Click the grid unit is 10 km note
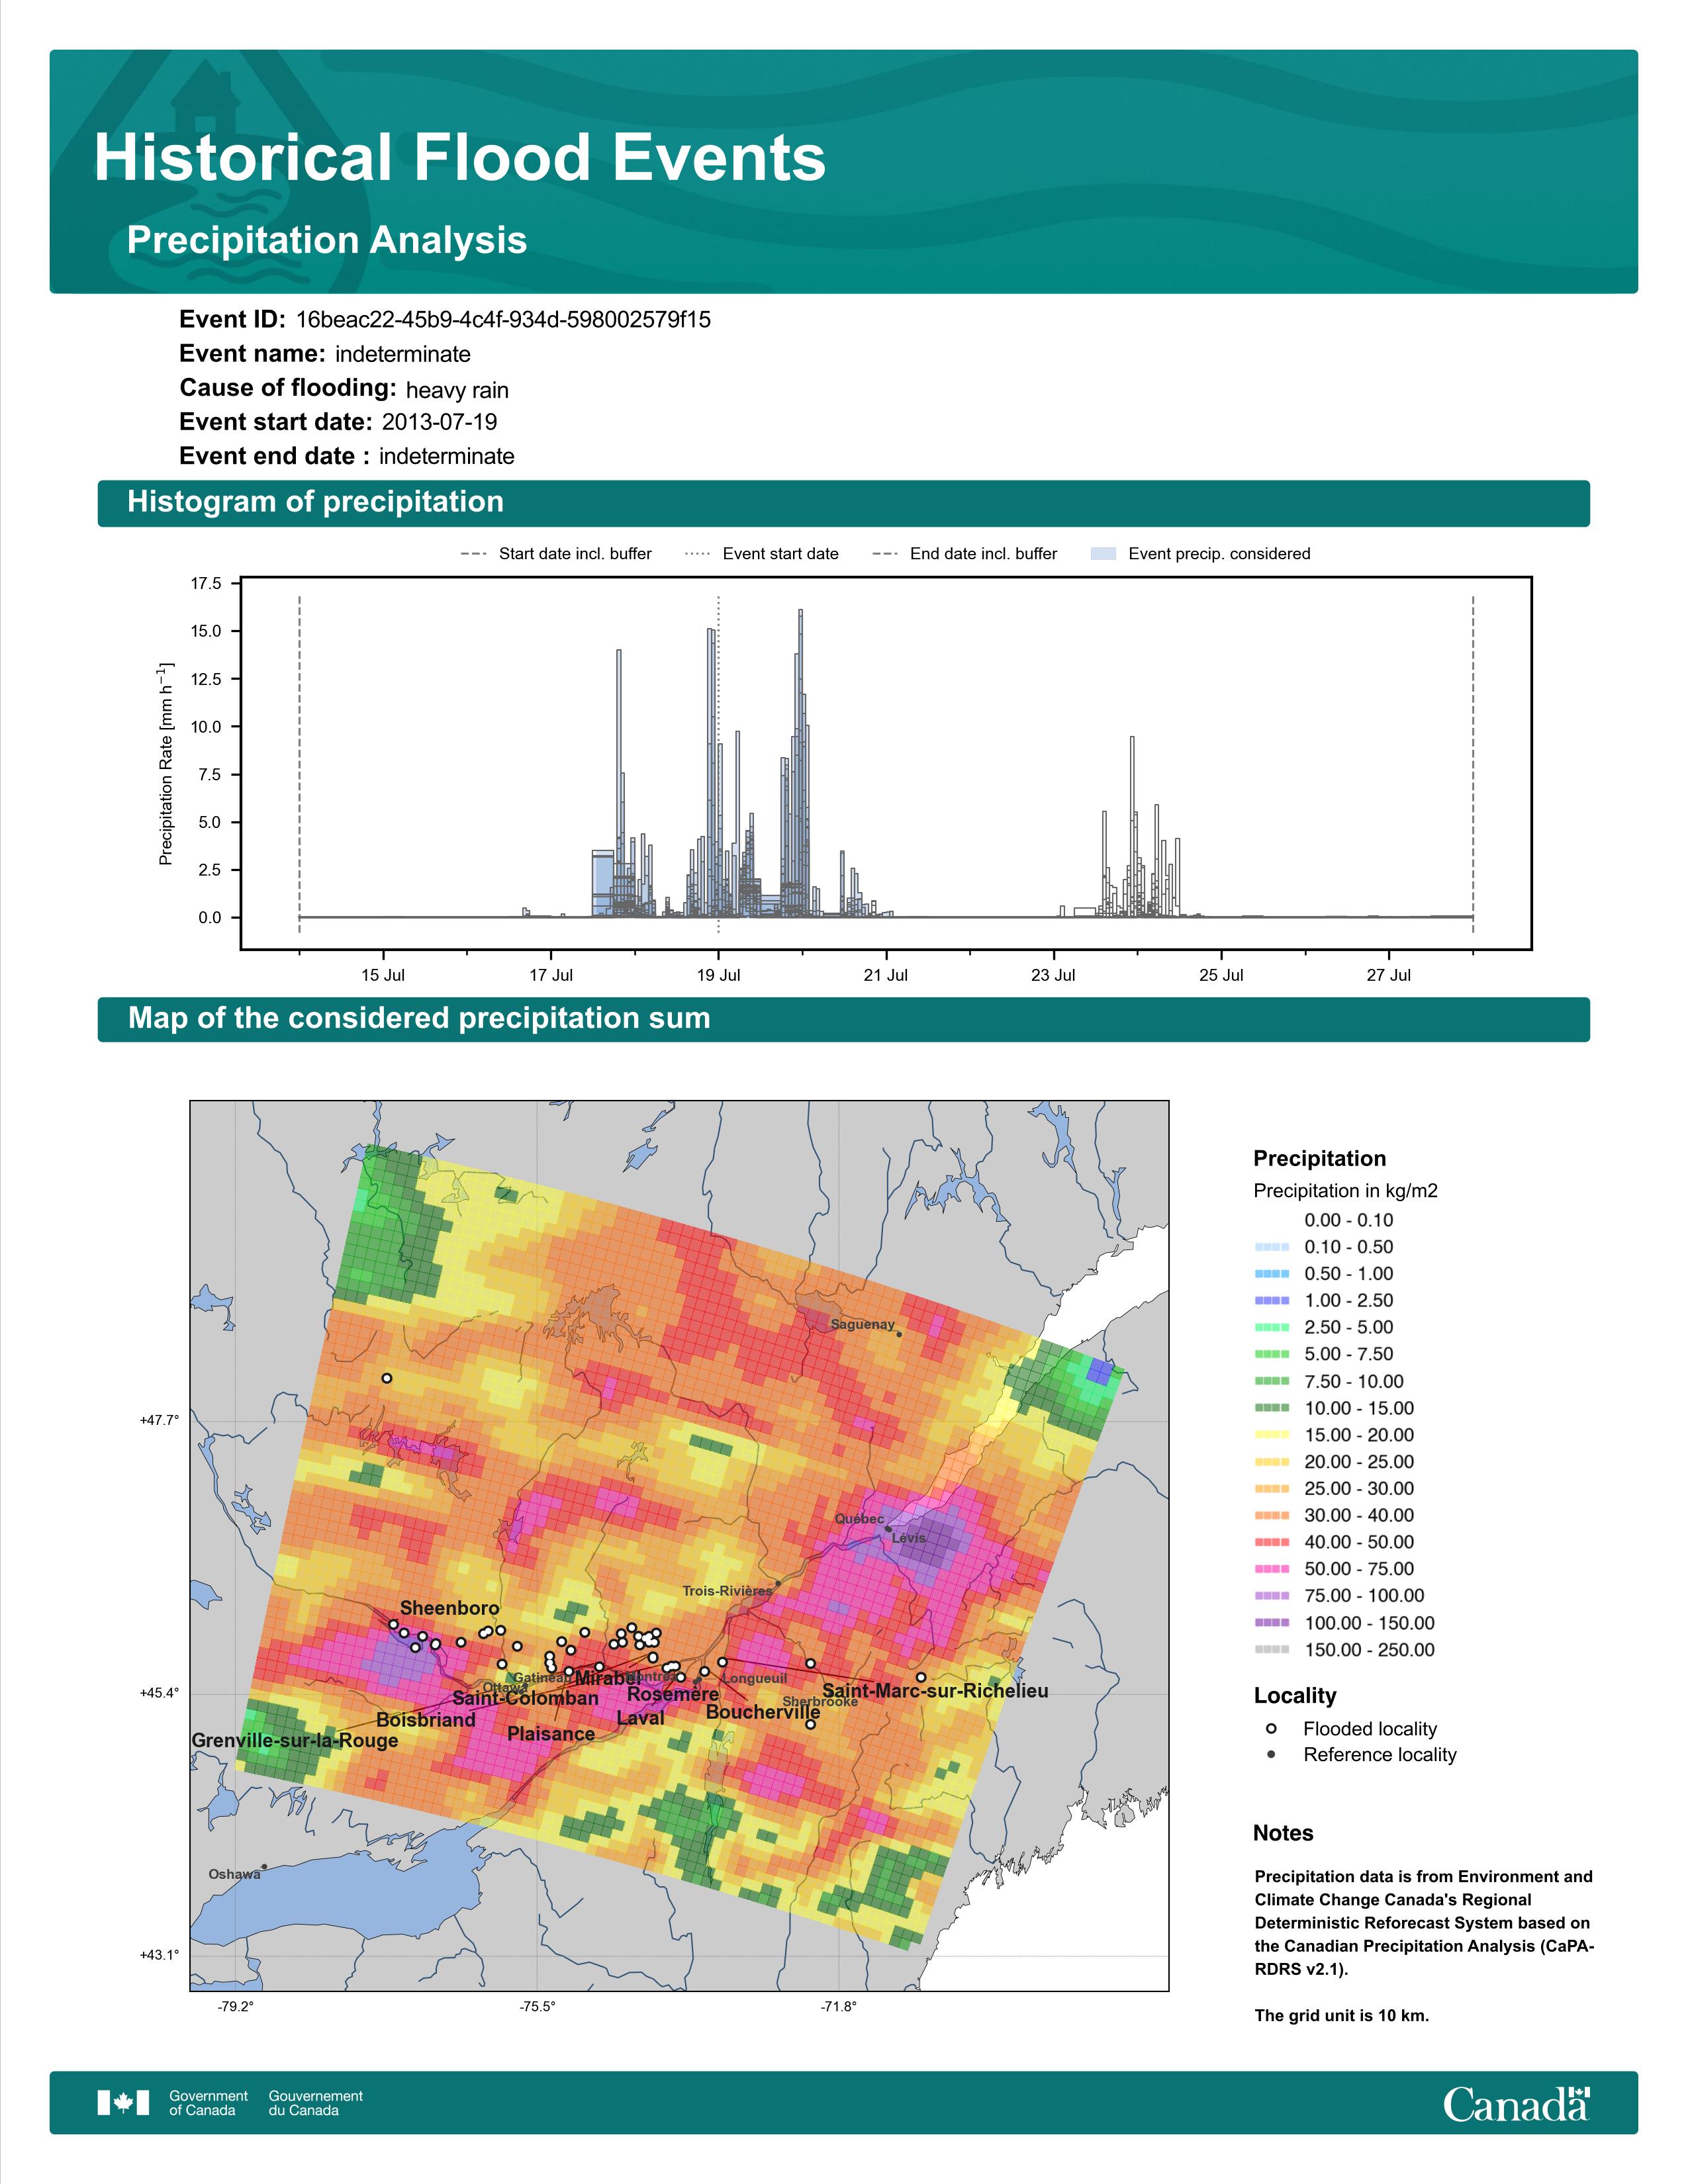The width and height of the screenshot is (1688, 2184). (1342, 2016)
